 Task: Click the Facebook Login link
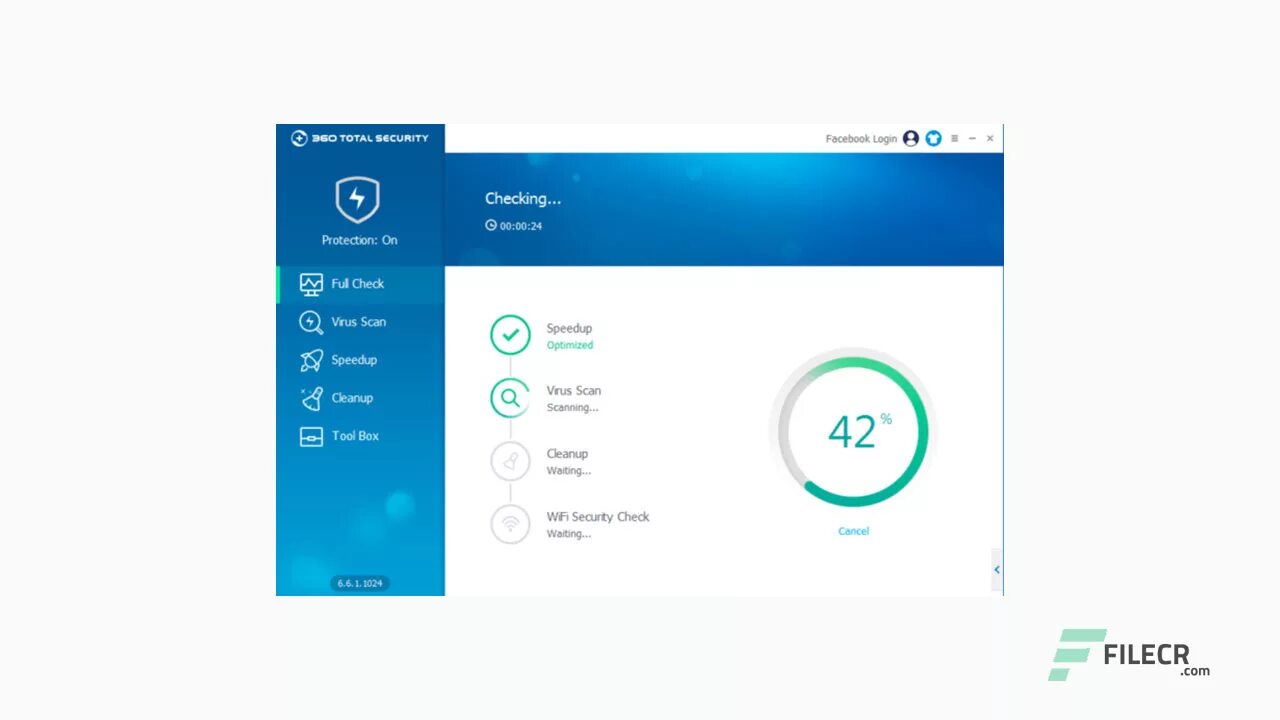(861, 139)
